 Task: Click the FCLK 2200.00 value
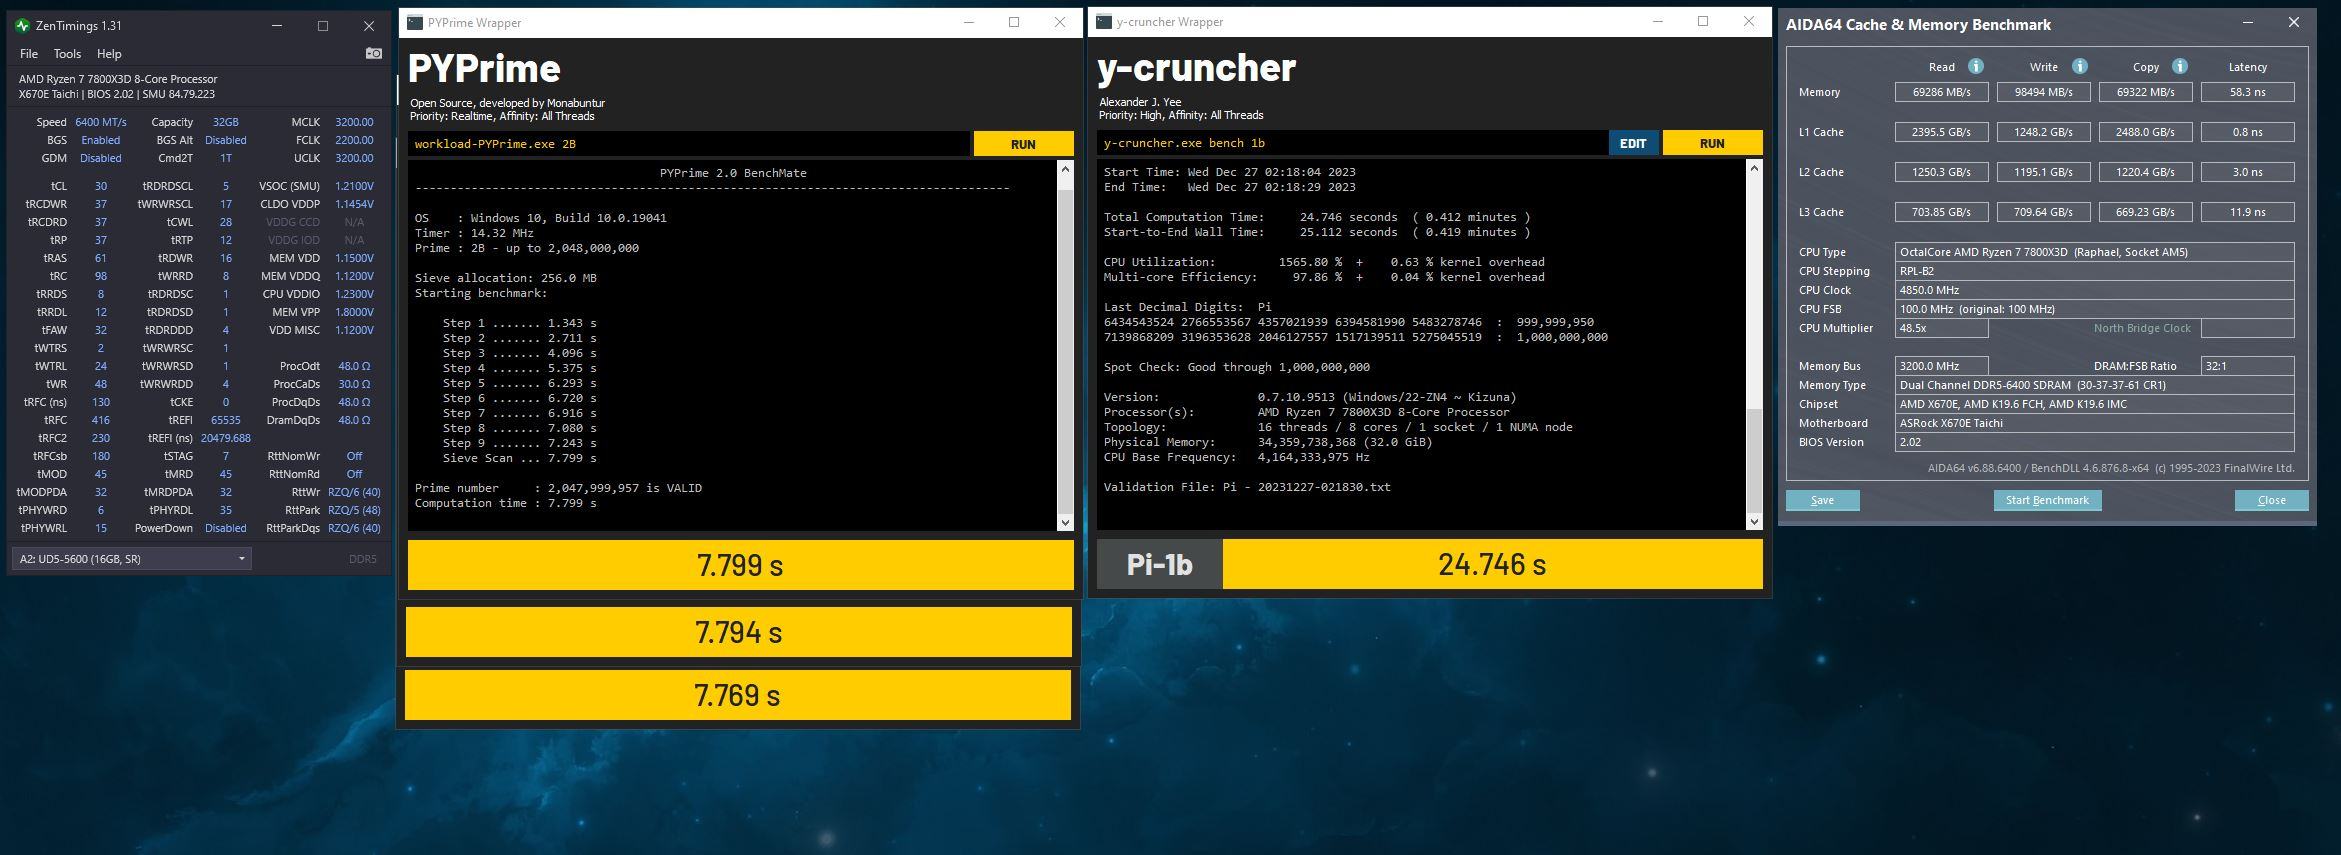point(354,140)
